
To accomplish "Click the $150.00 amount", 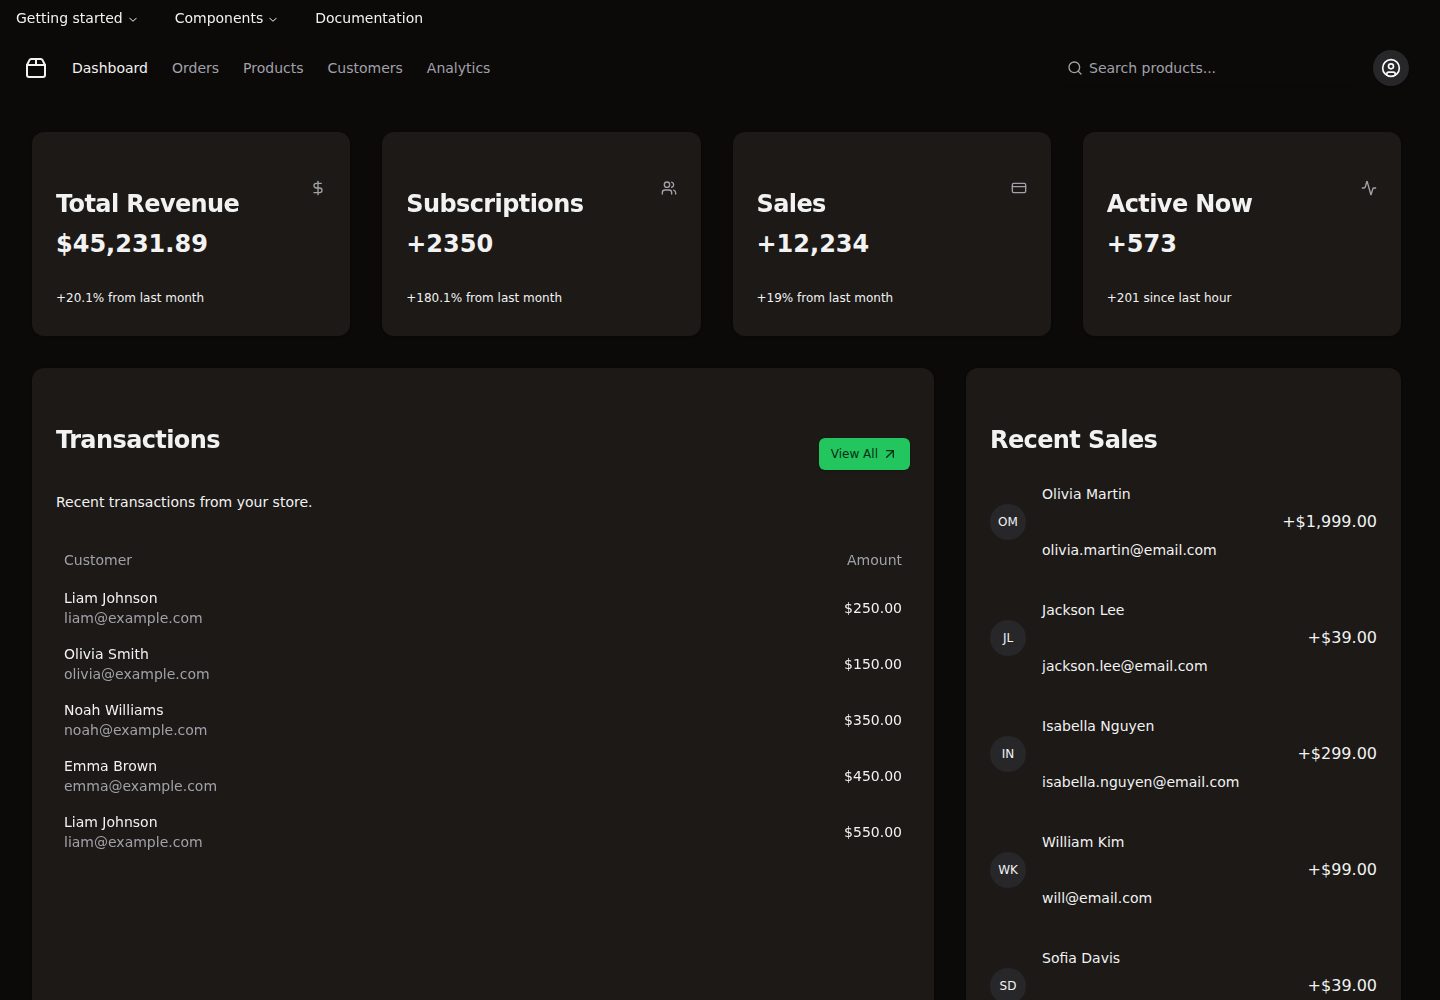I will point(873,664).
